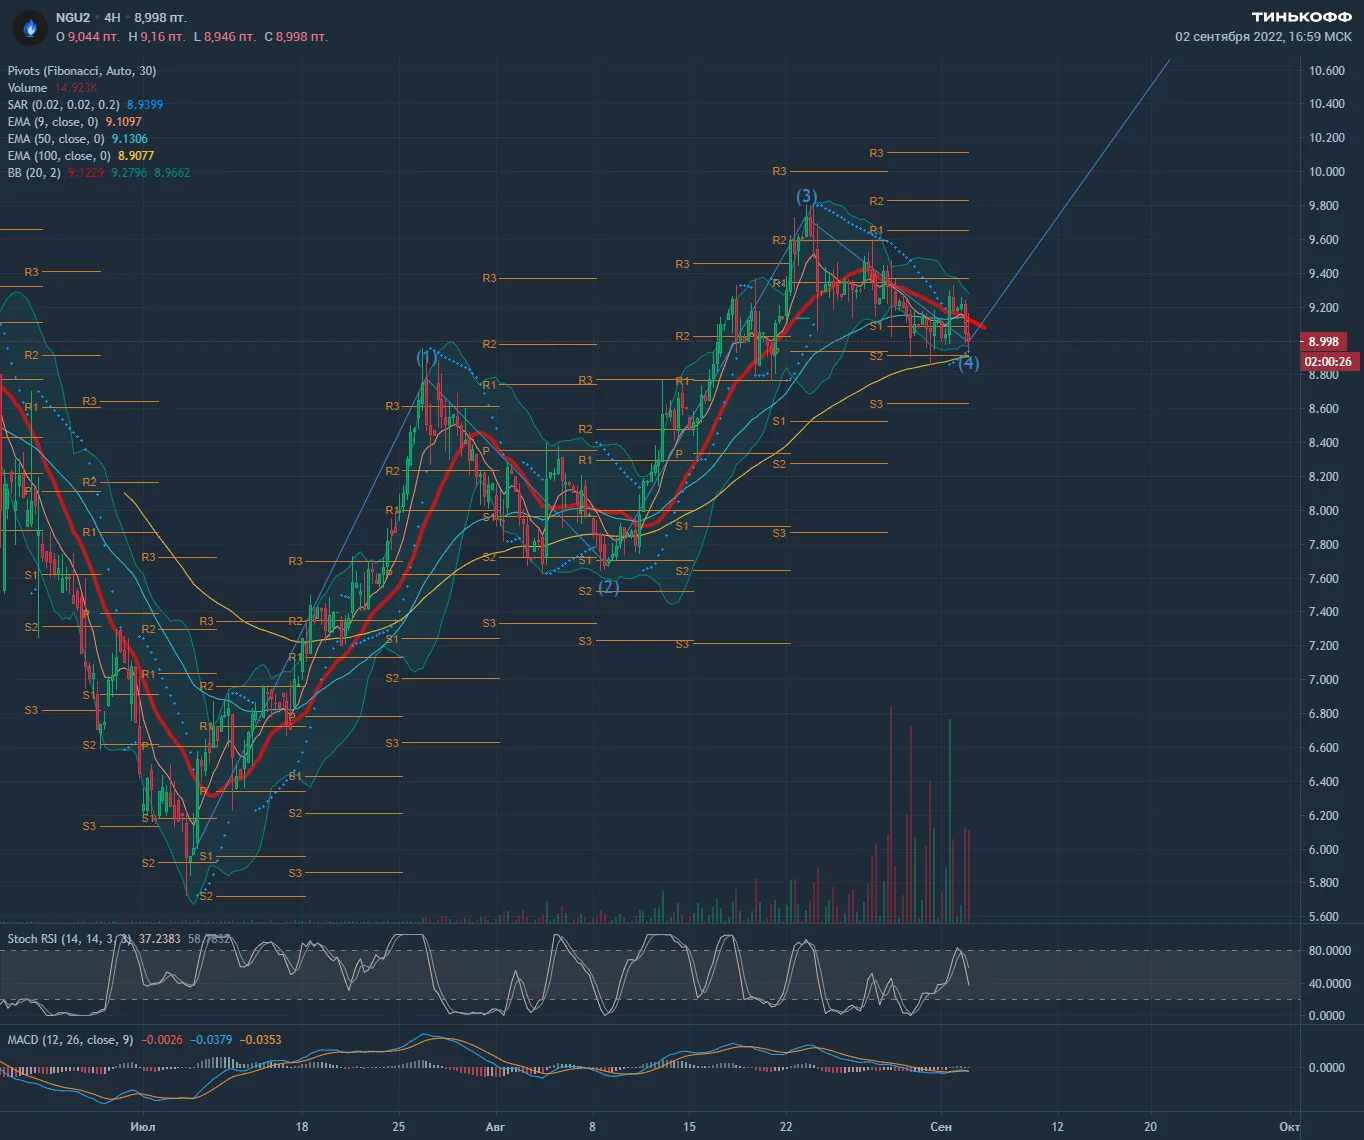Click the 18 date on the time axis

click(302, 1126)
